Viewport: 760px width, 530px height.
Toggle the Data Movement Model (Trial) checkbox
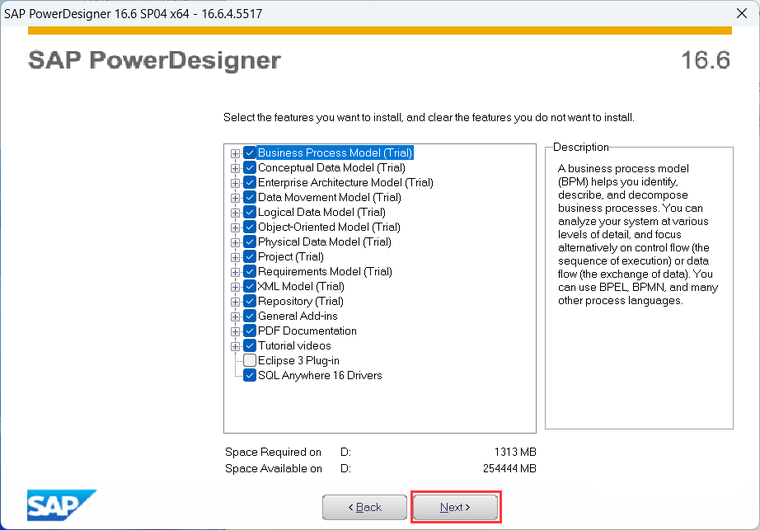click(x=250, y=197)
